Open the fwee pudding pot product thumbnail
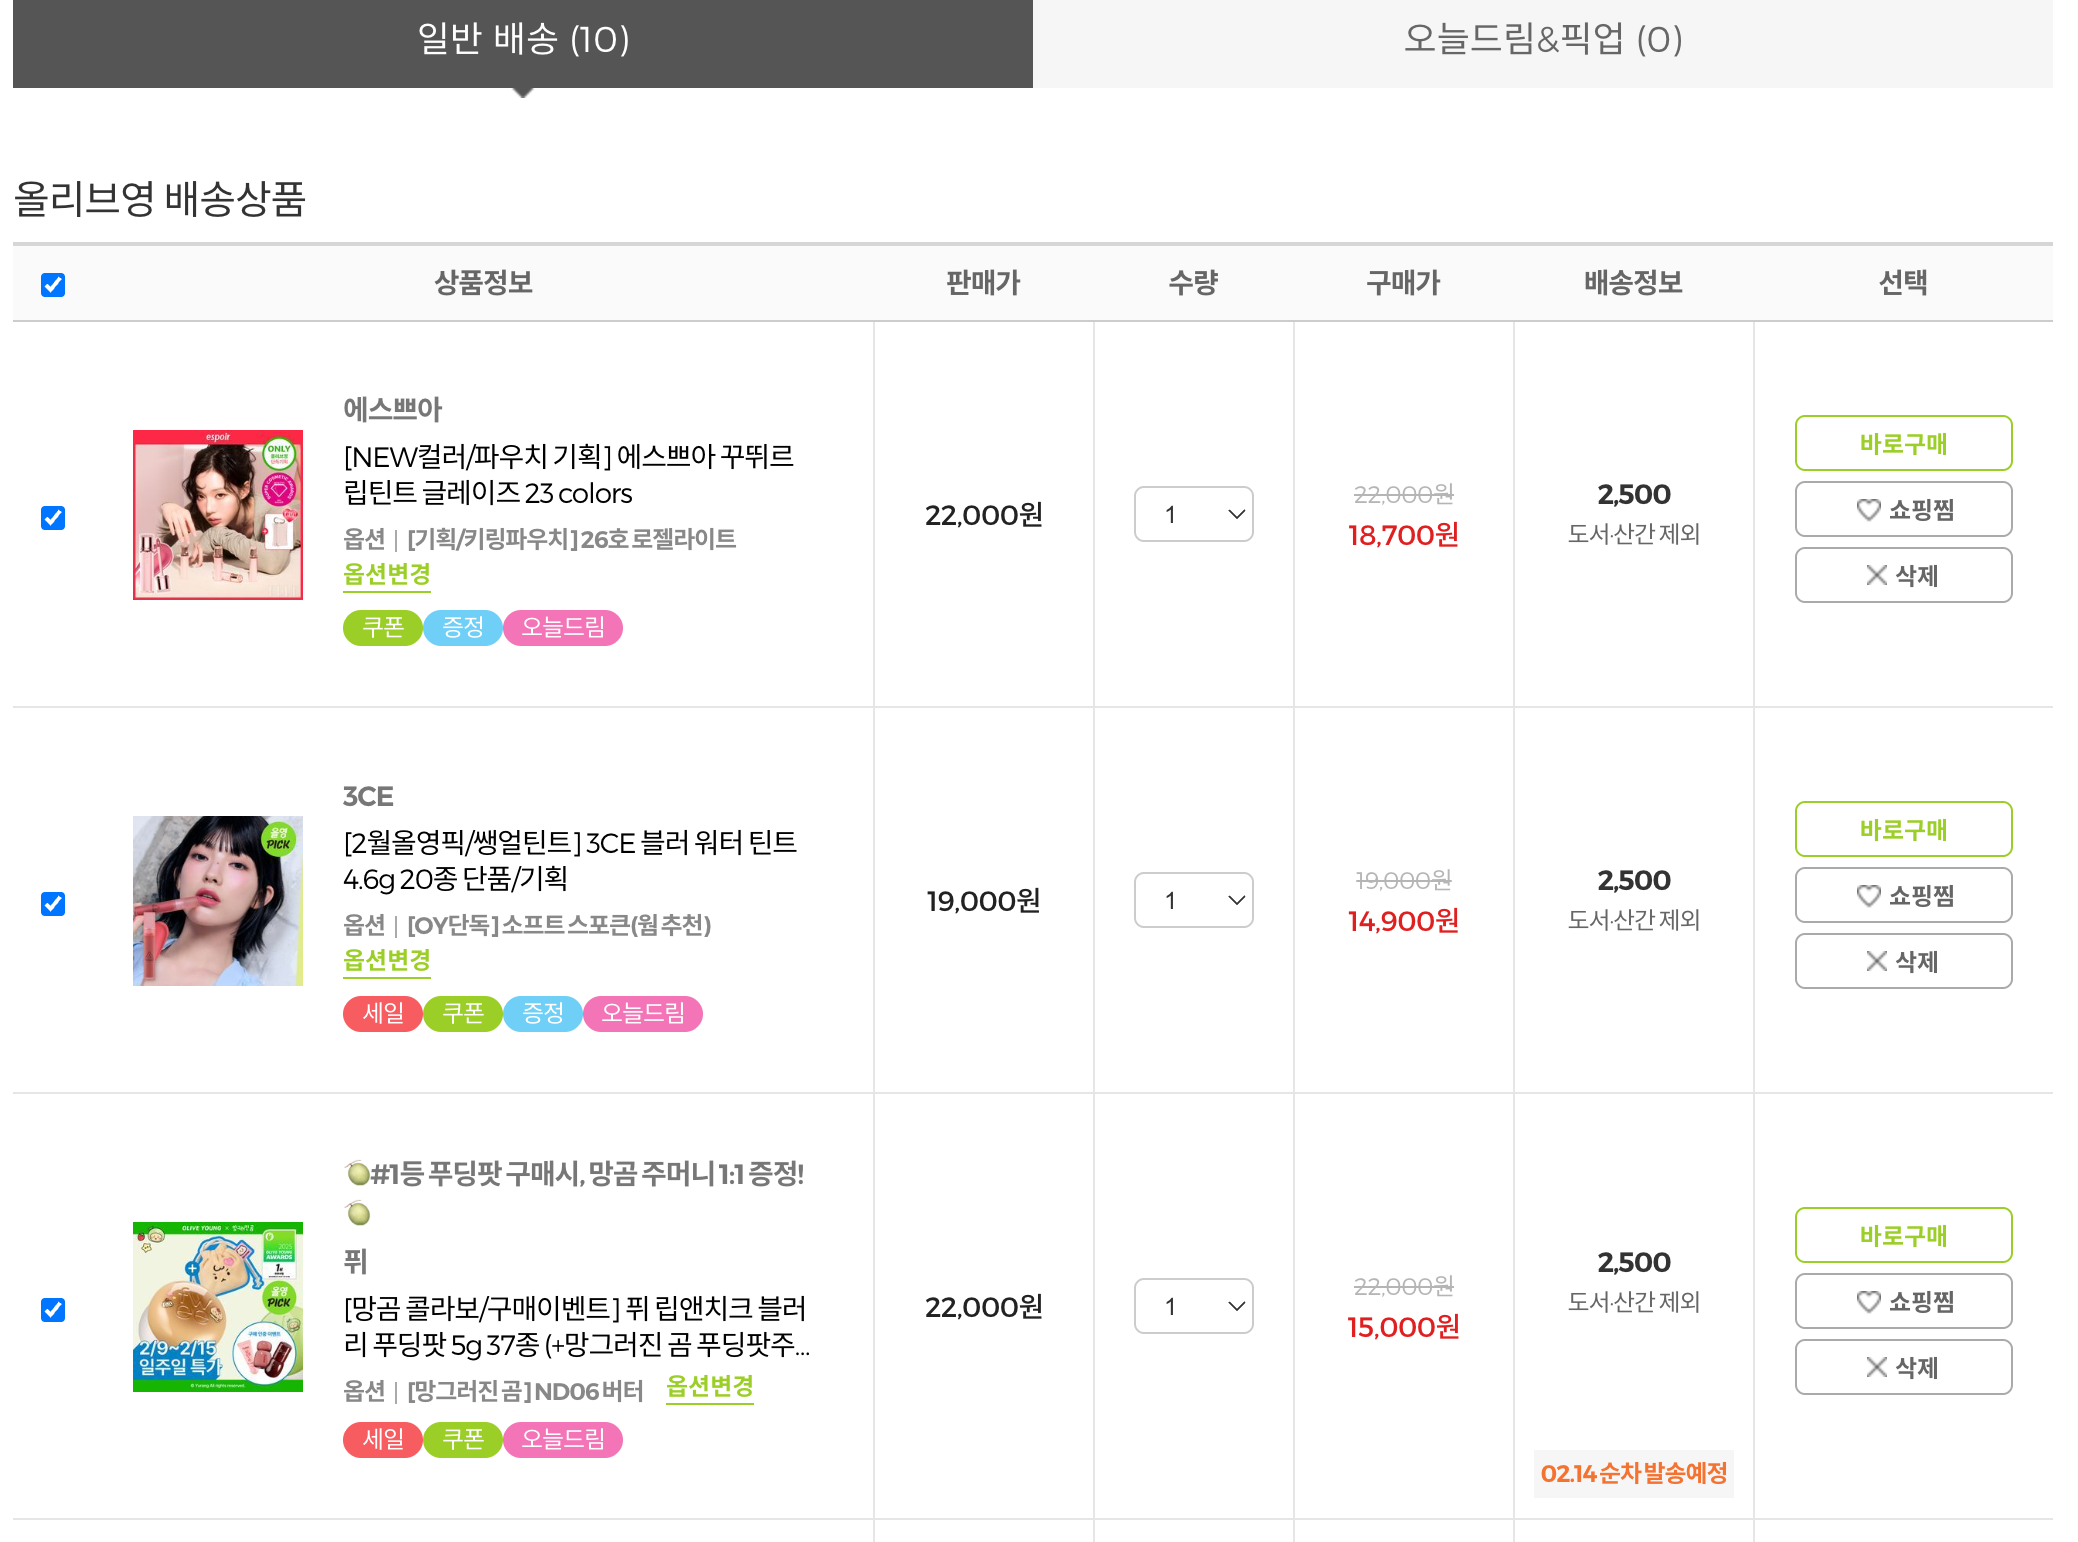The image size is (2078, 1542). point(218,1307)
